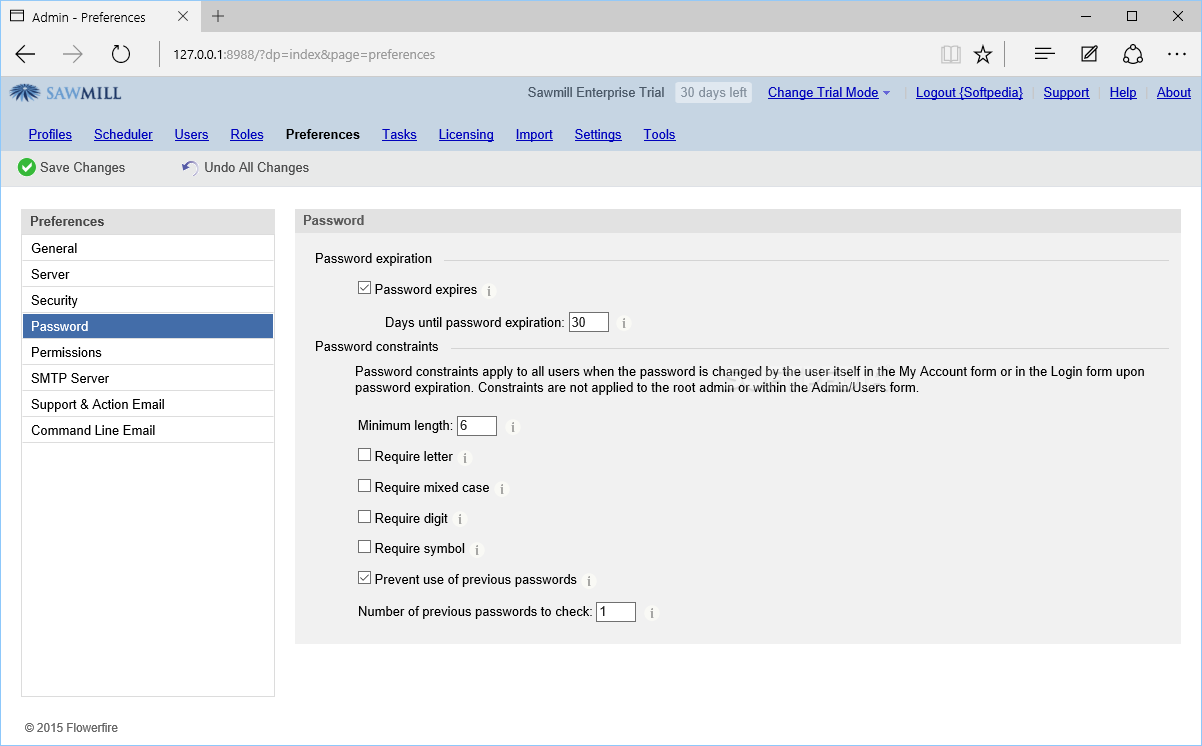Toggle Prevent use of previous passwords checkbox

point(364,578)
